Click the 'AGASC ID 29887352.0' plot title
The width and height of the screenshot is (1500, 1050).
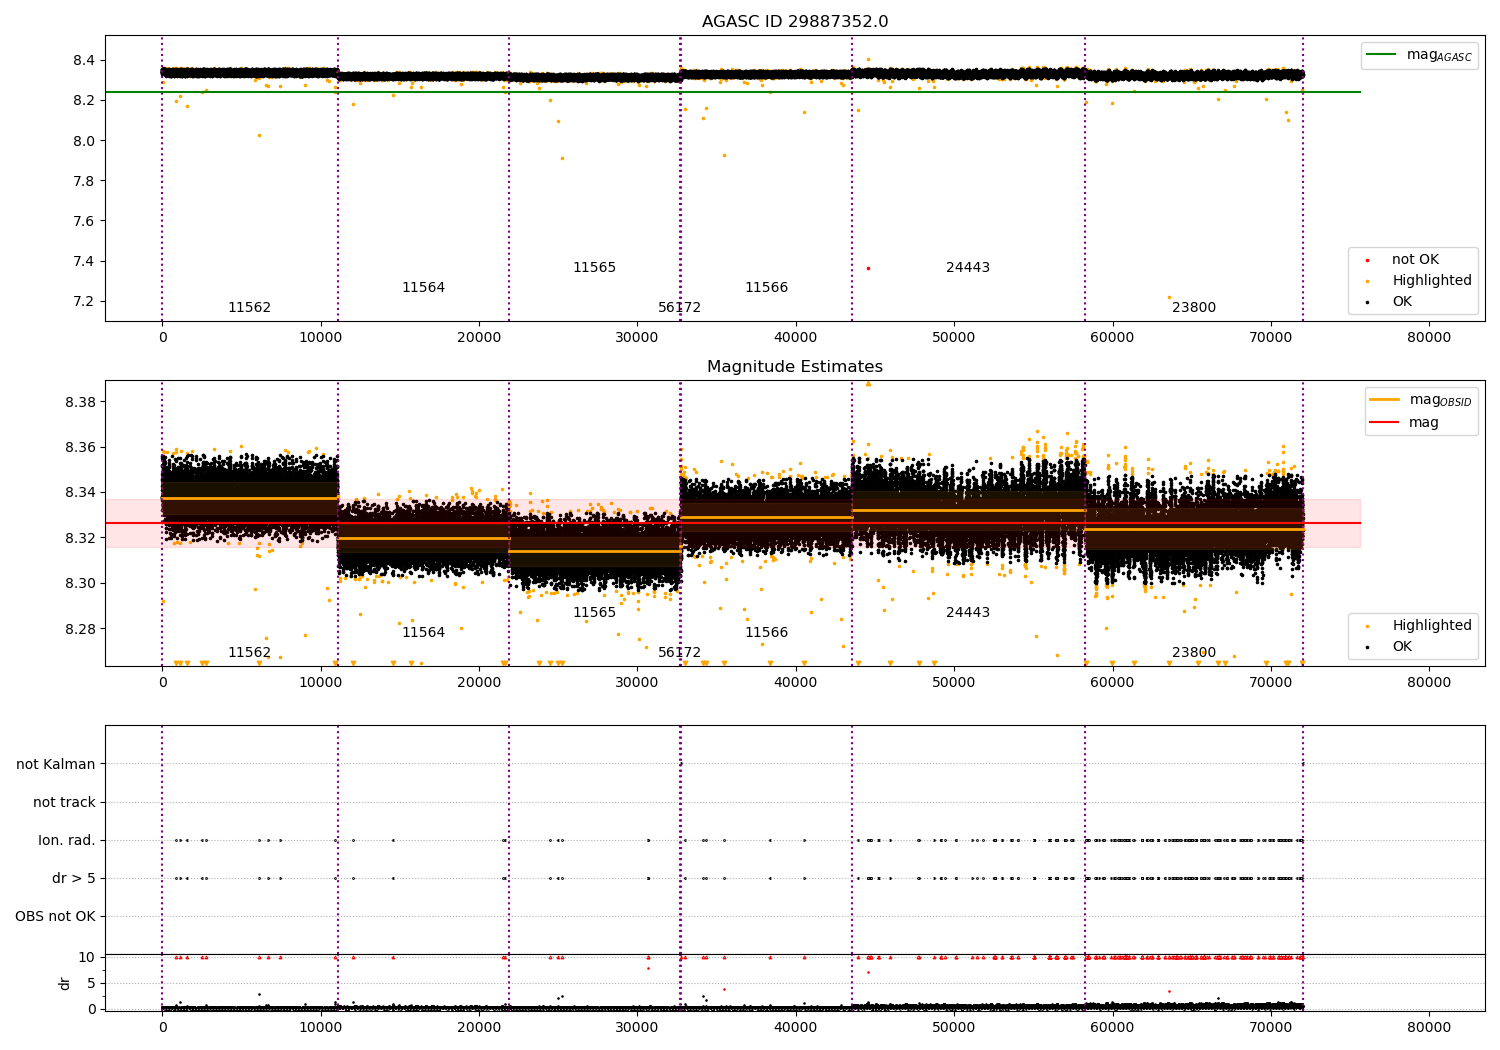tap(795, 22)
